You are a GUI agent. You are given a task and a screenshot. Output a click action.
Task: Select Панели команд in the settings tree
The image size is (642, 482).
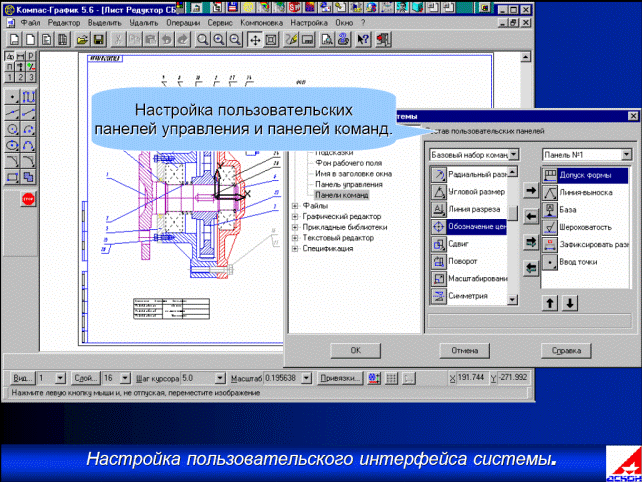click(341, 195)
